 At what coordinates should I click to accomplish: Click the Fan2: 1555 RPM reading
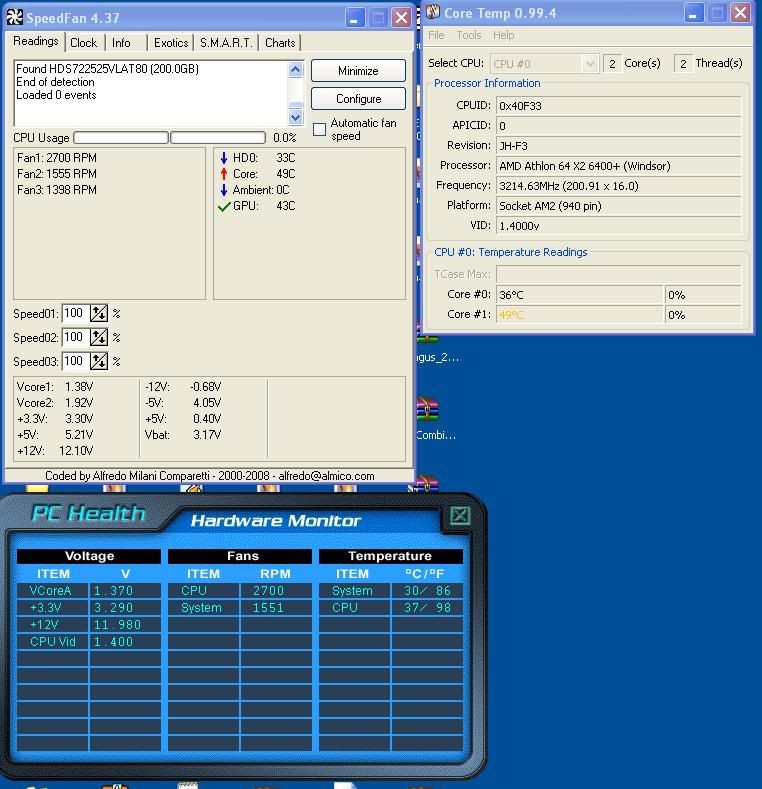[x=57, y=174]
